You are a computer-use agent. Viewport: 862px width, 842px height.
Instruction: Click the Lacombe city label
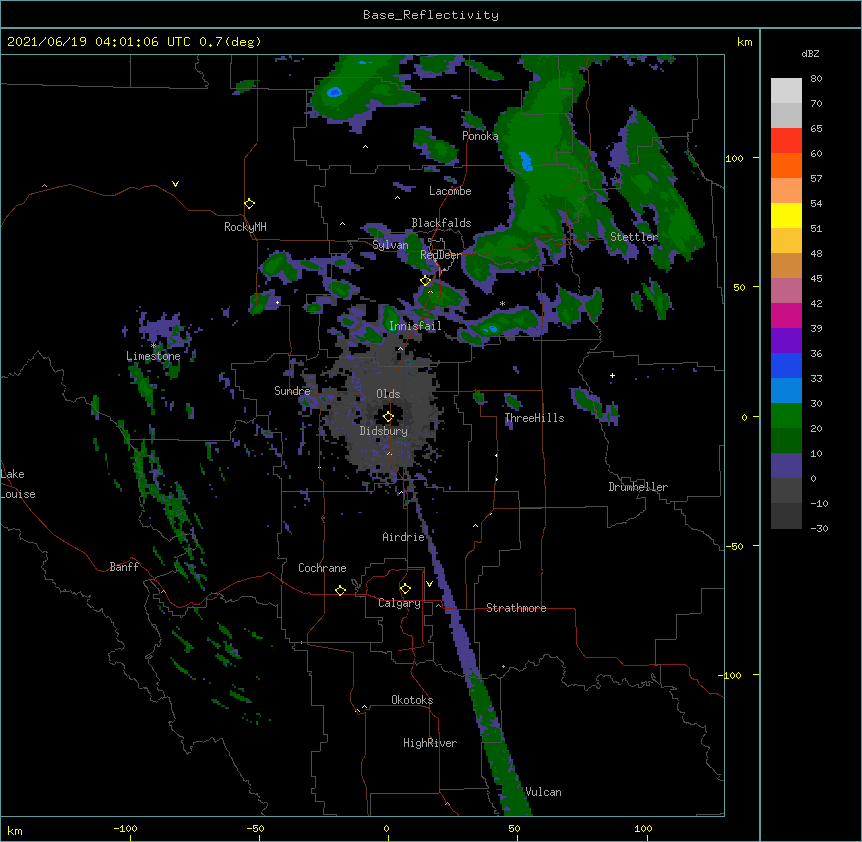pos(450,191)
